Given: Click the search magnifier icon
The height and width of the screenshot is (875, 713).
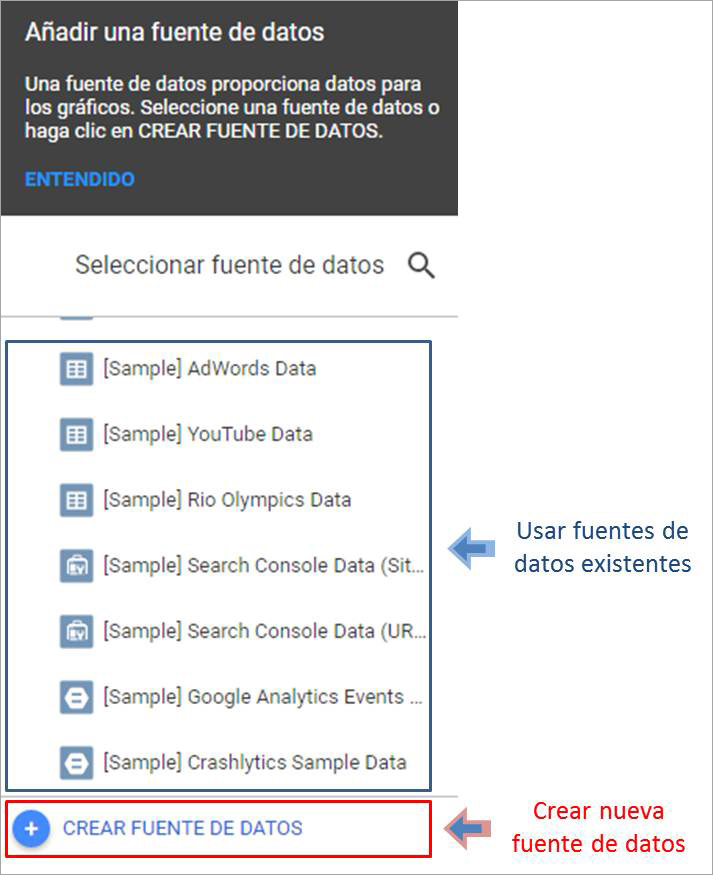Looking at the screenshot, I should (422, 266).
